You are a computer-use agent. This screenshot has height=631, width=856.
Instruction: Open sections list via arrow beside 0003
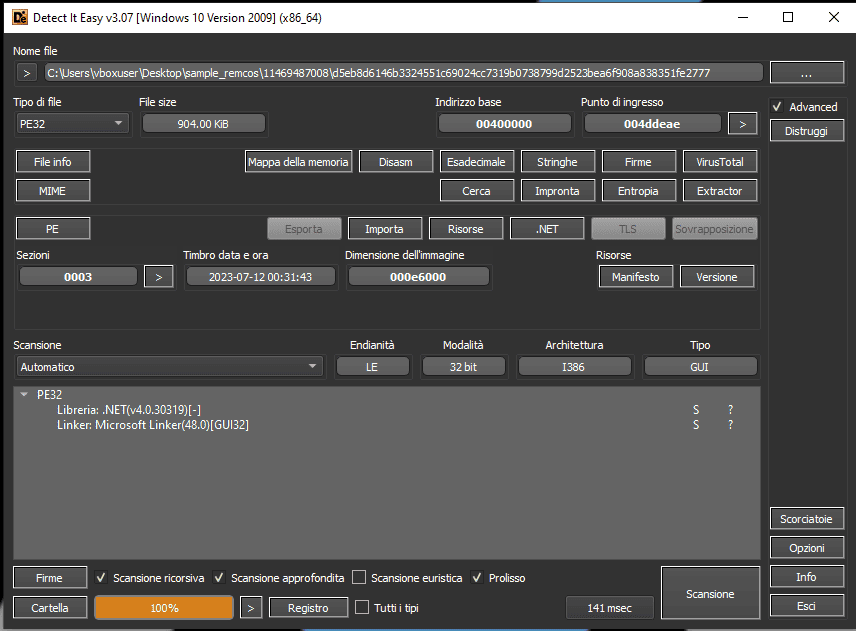click(x=158, y=277)
